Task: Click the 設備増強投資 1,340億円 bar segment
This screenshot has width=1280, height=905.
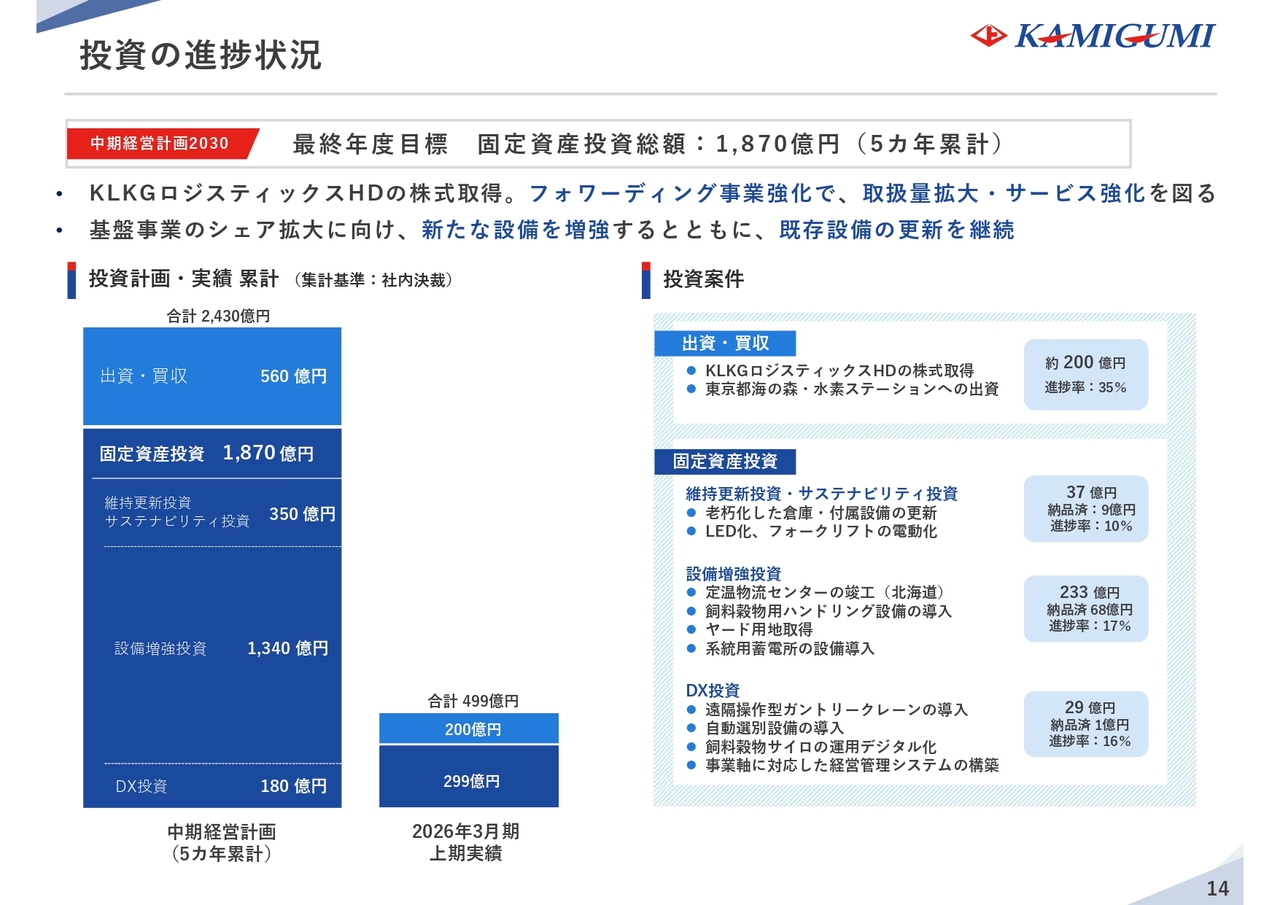Action: pos(212,648)
